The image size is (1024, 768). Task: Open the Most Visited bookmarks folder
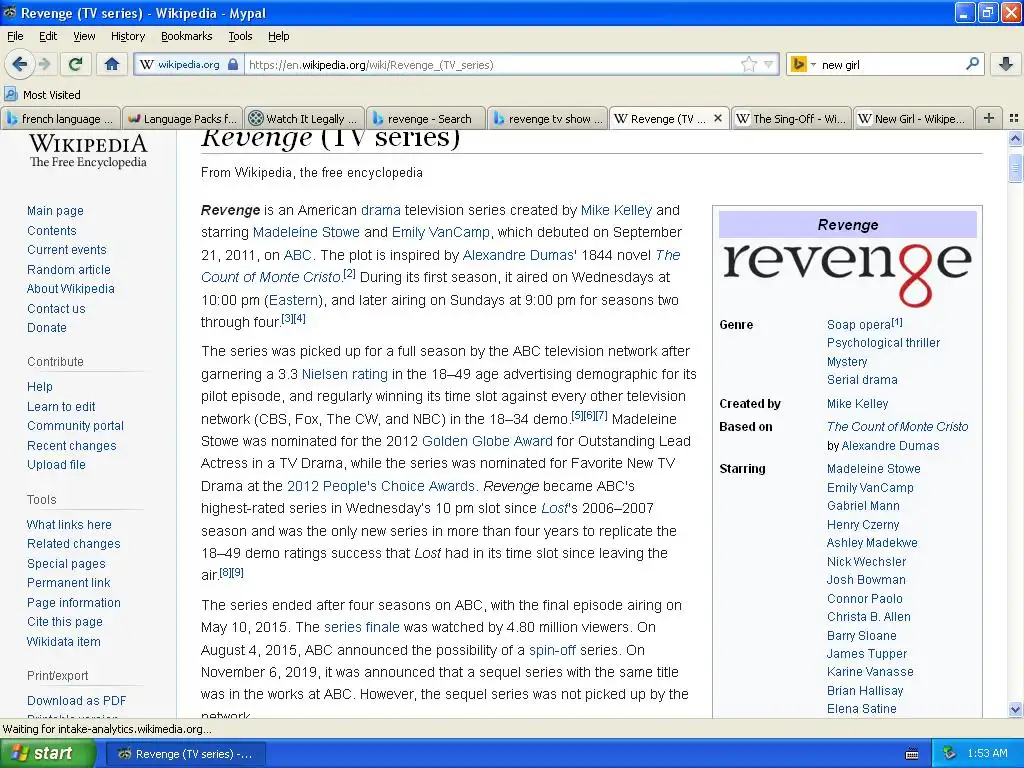(x=42, y=95)
